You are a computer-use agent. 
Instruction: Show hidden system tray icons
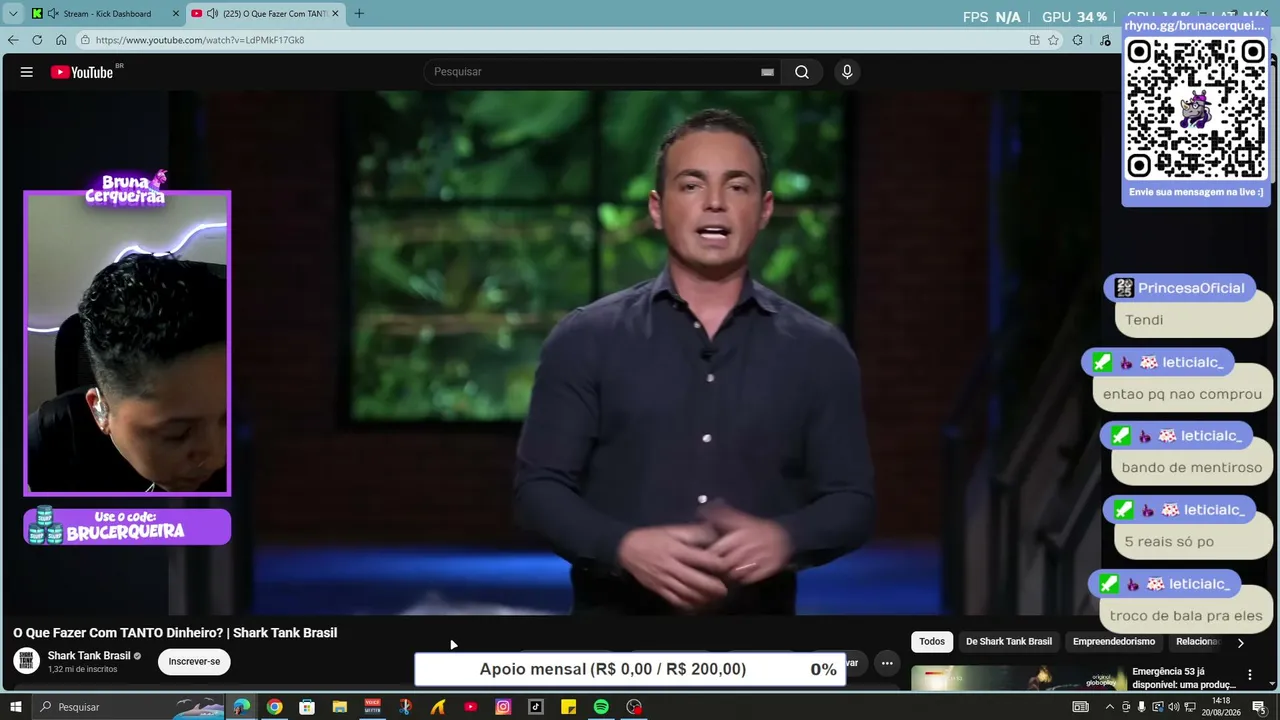(1110, 707)
